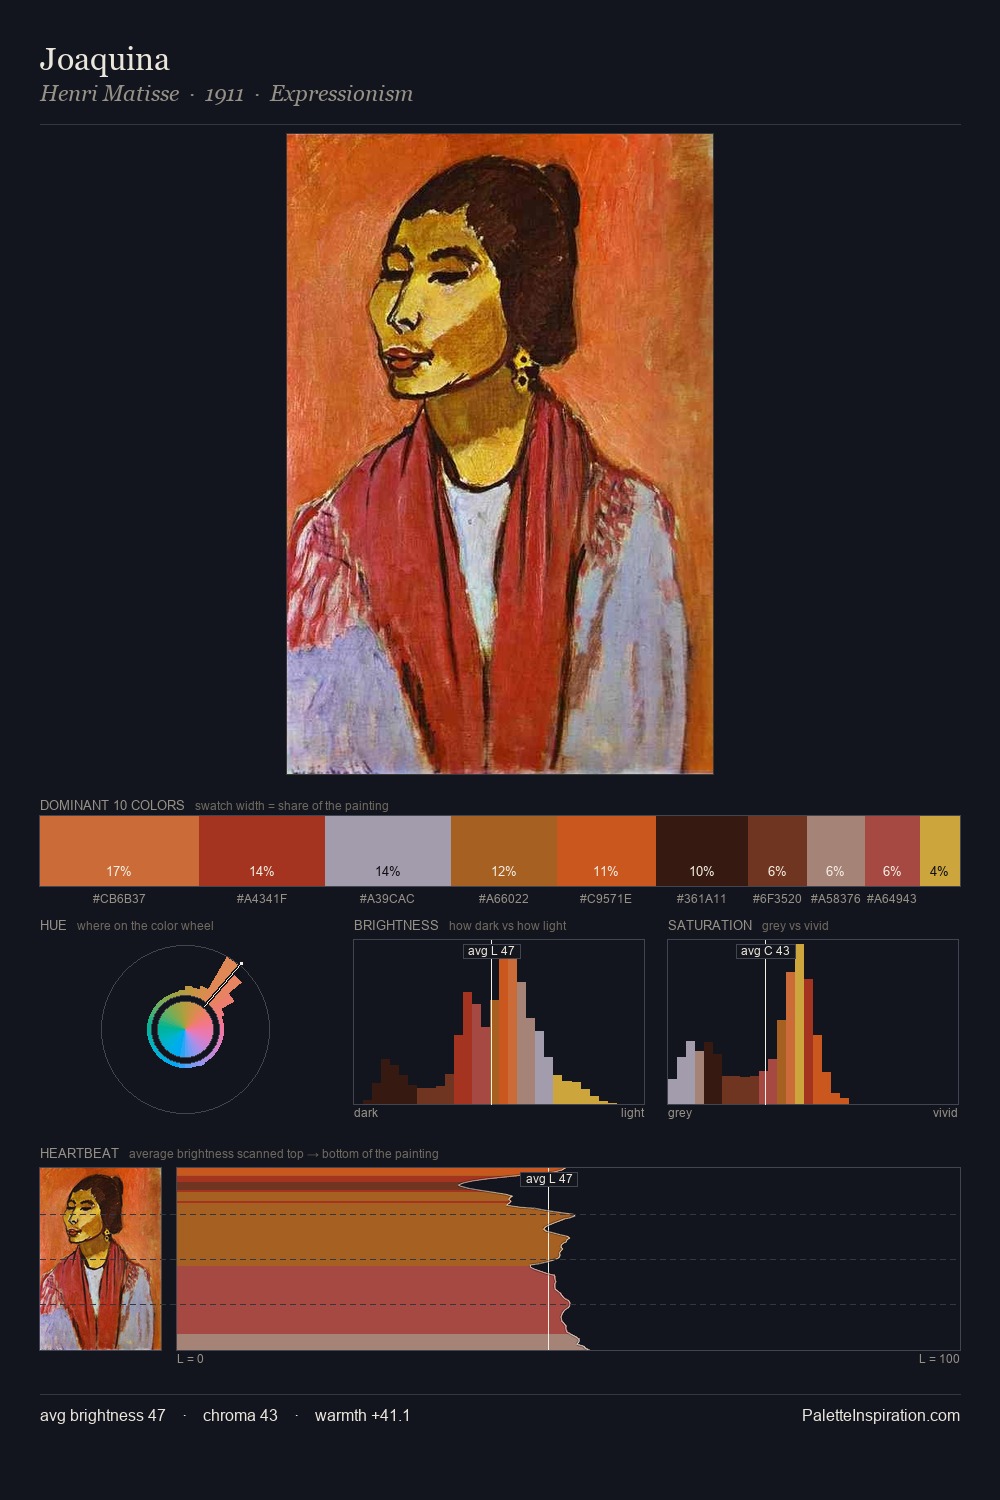The height and width of the screenshot is (1500, 1000).
Task: Click the 'light' axis label
Action: point(632,1113)
